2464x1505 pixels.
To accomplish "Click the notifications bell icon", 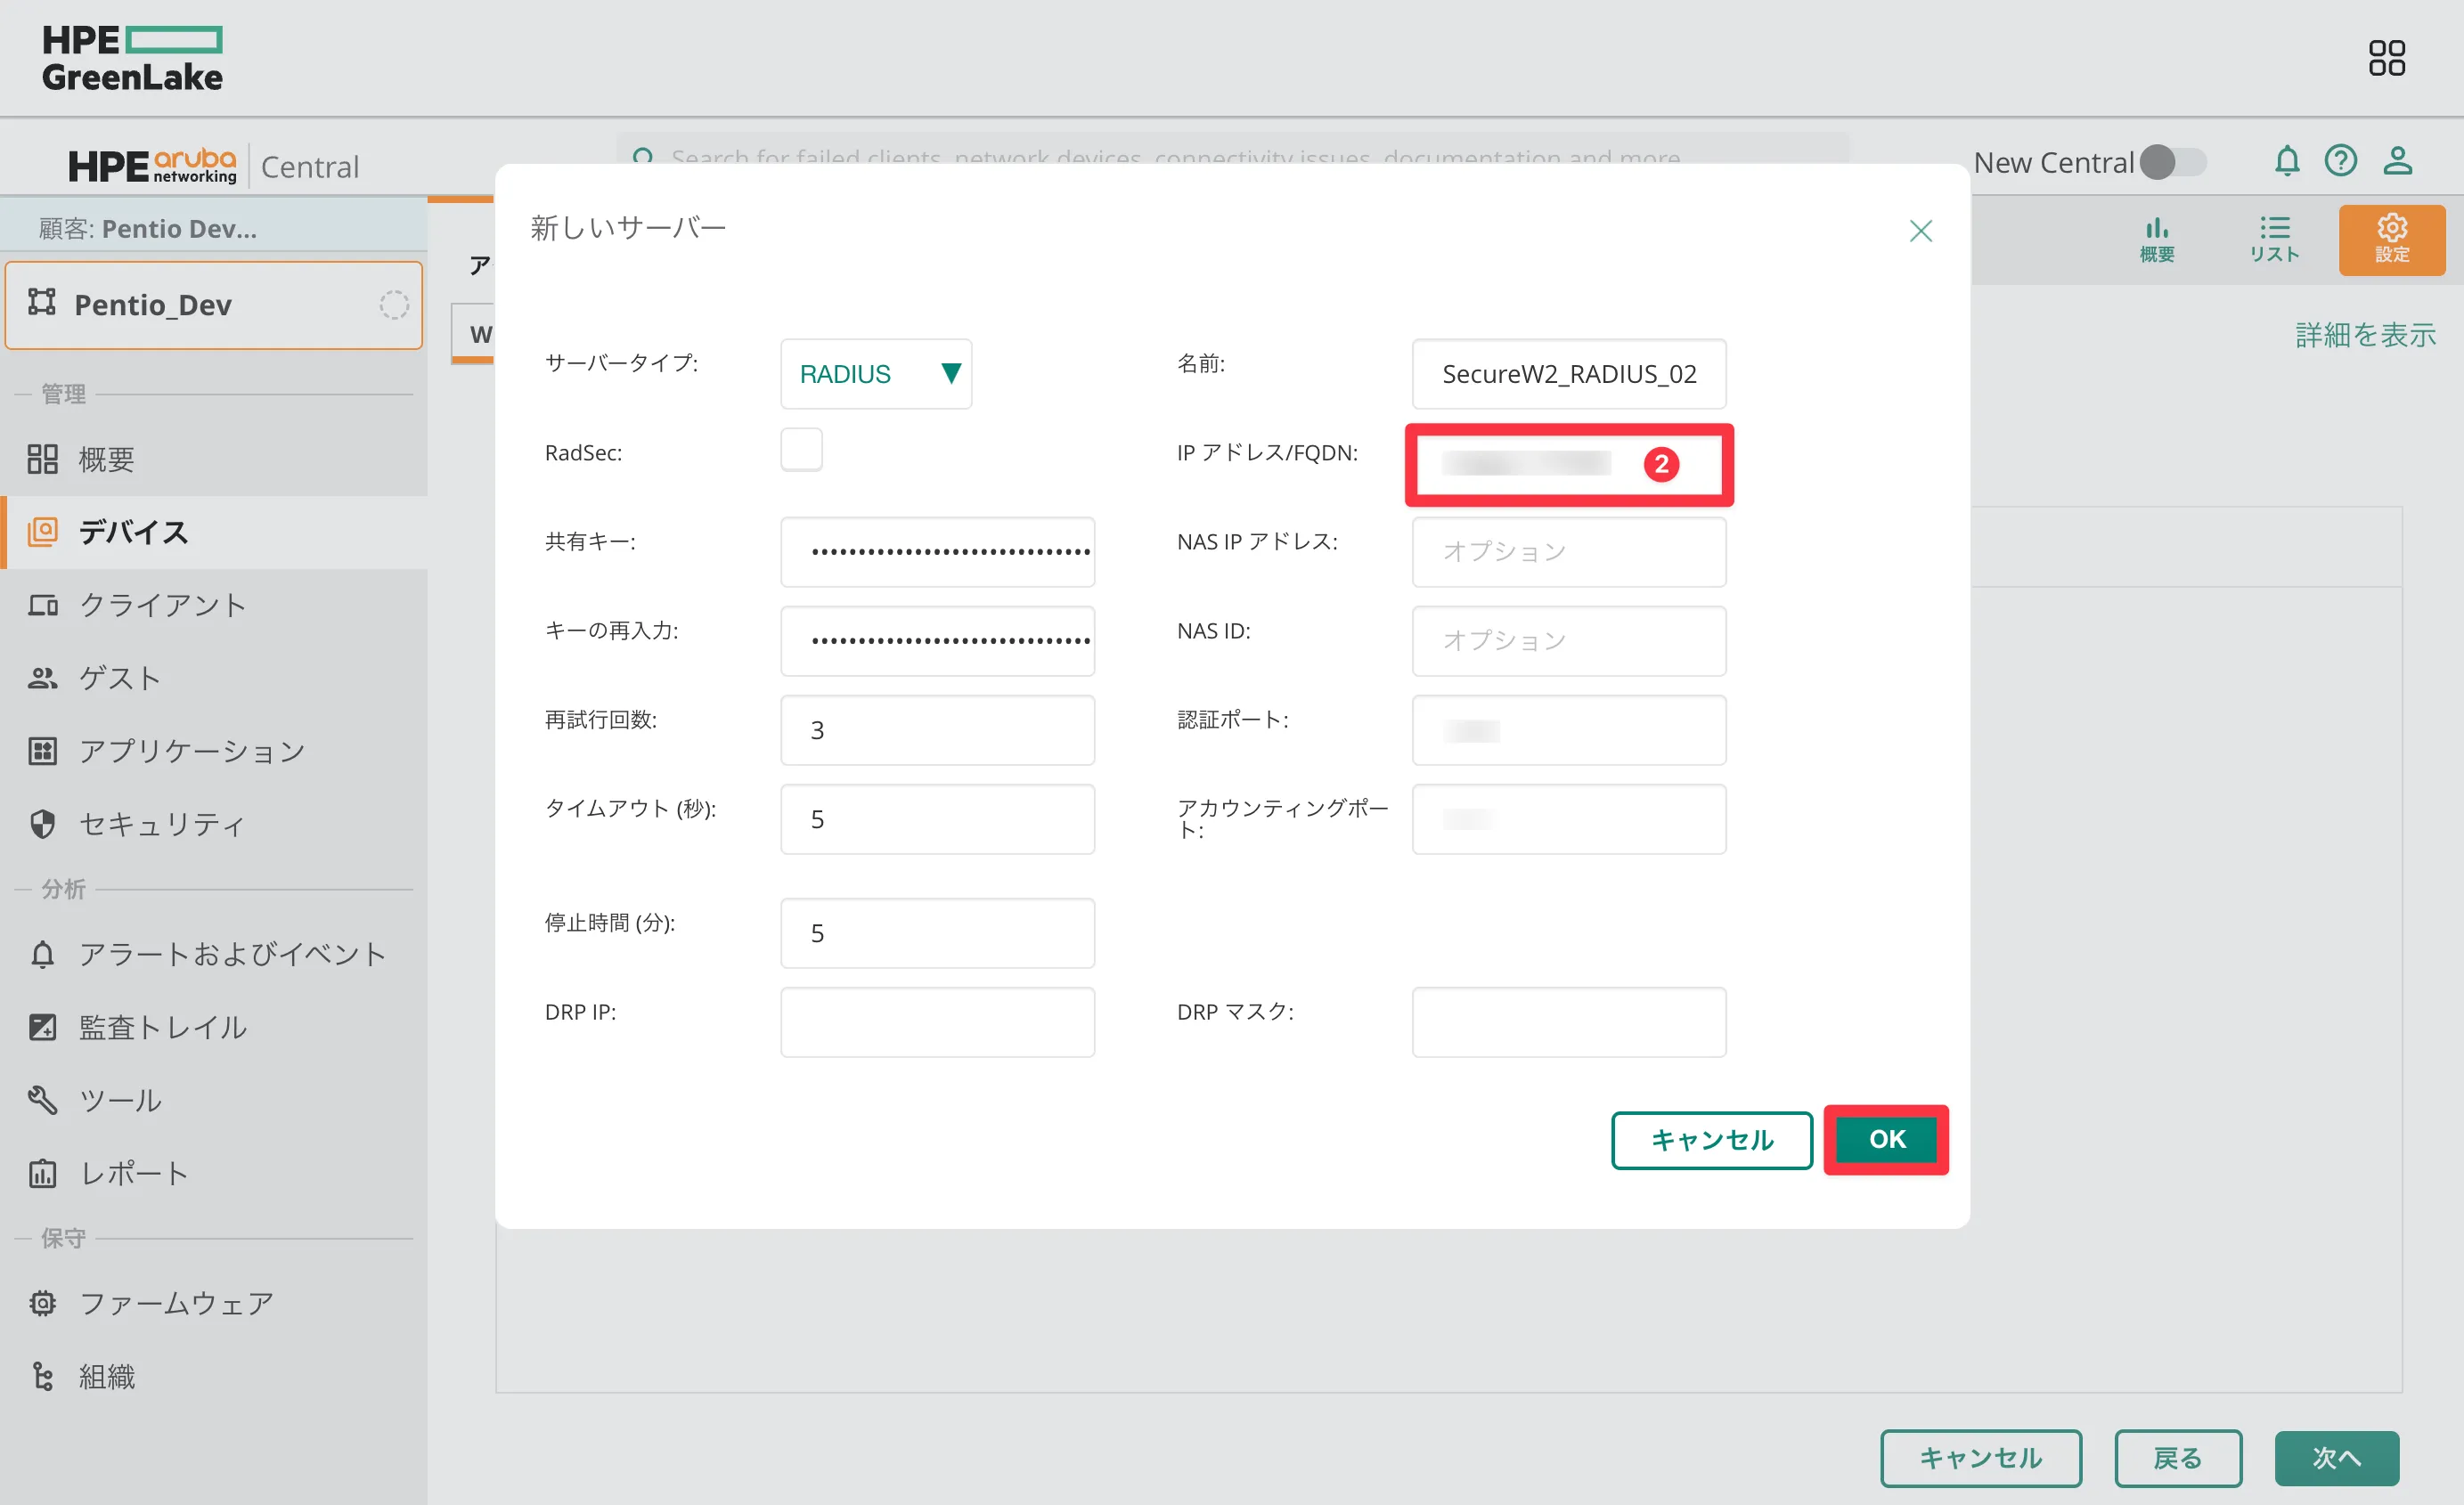I will click(x=2286, y=161).
